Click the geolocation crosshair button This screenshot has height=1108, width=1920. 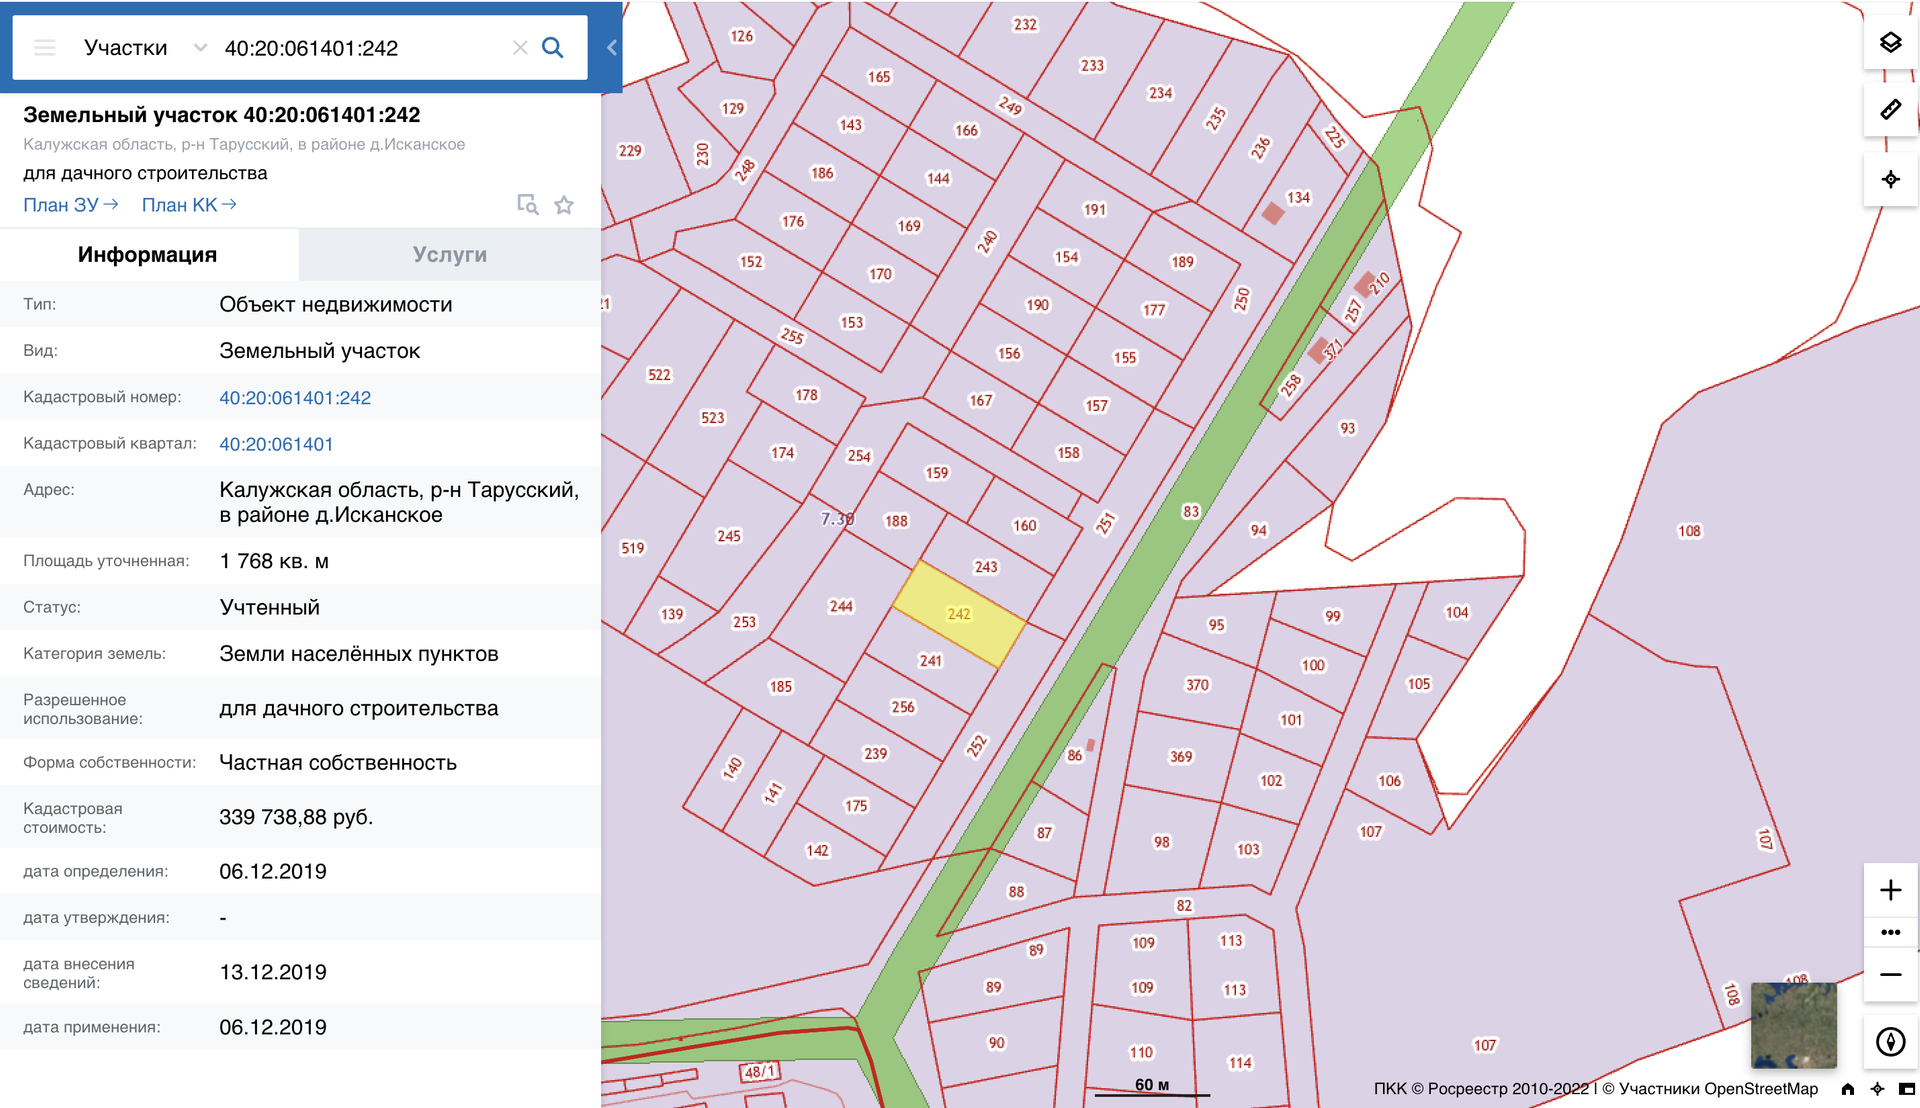1889,180
